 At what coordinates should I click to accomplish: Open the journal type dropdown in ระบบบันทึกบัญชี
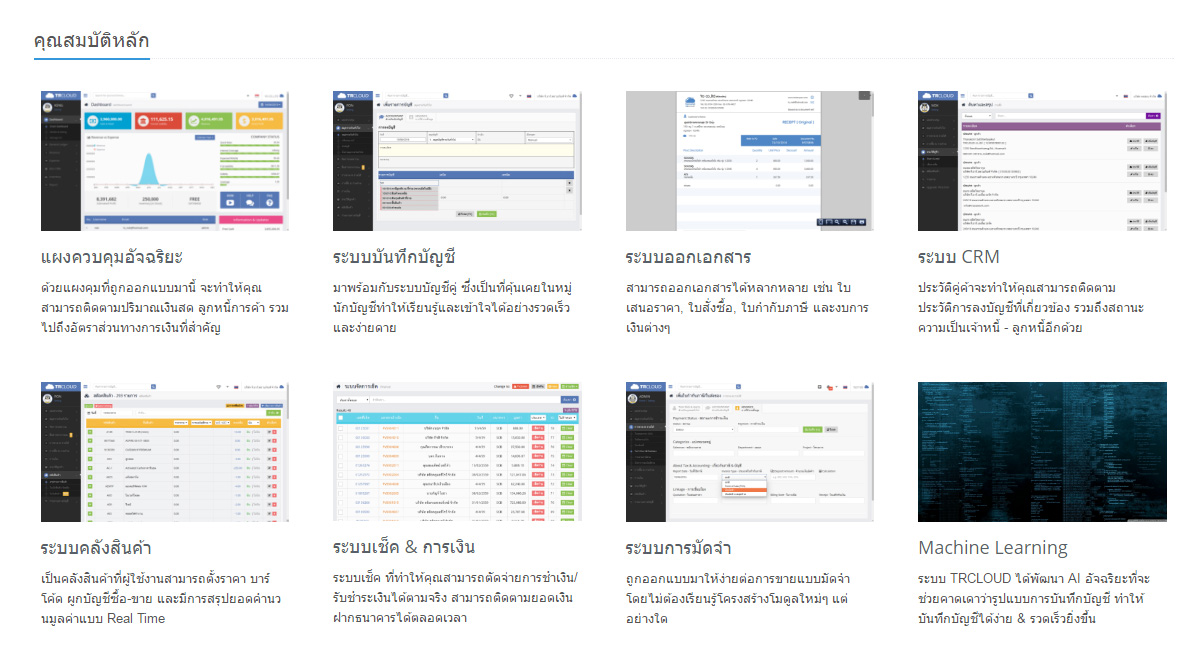[x=451, y=139]
